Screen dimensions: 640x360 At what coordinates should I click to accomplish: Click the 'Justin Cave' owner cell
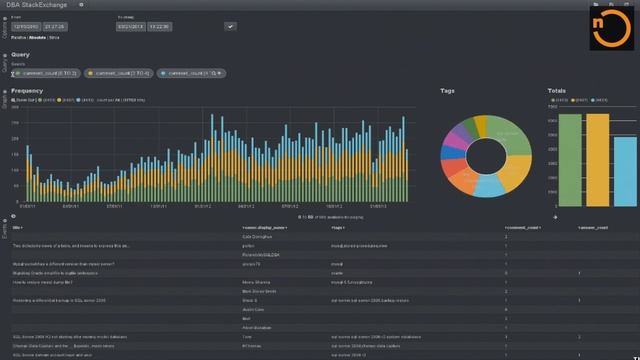(253, 309)
